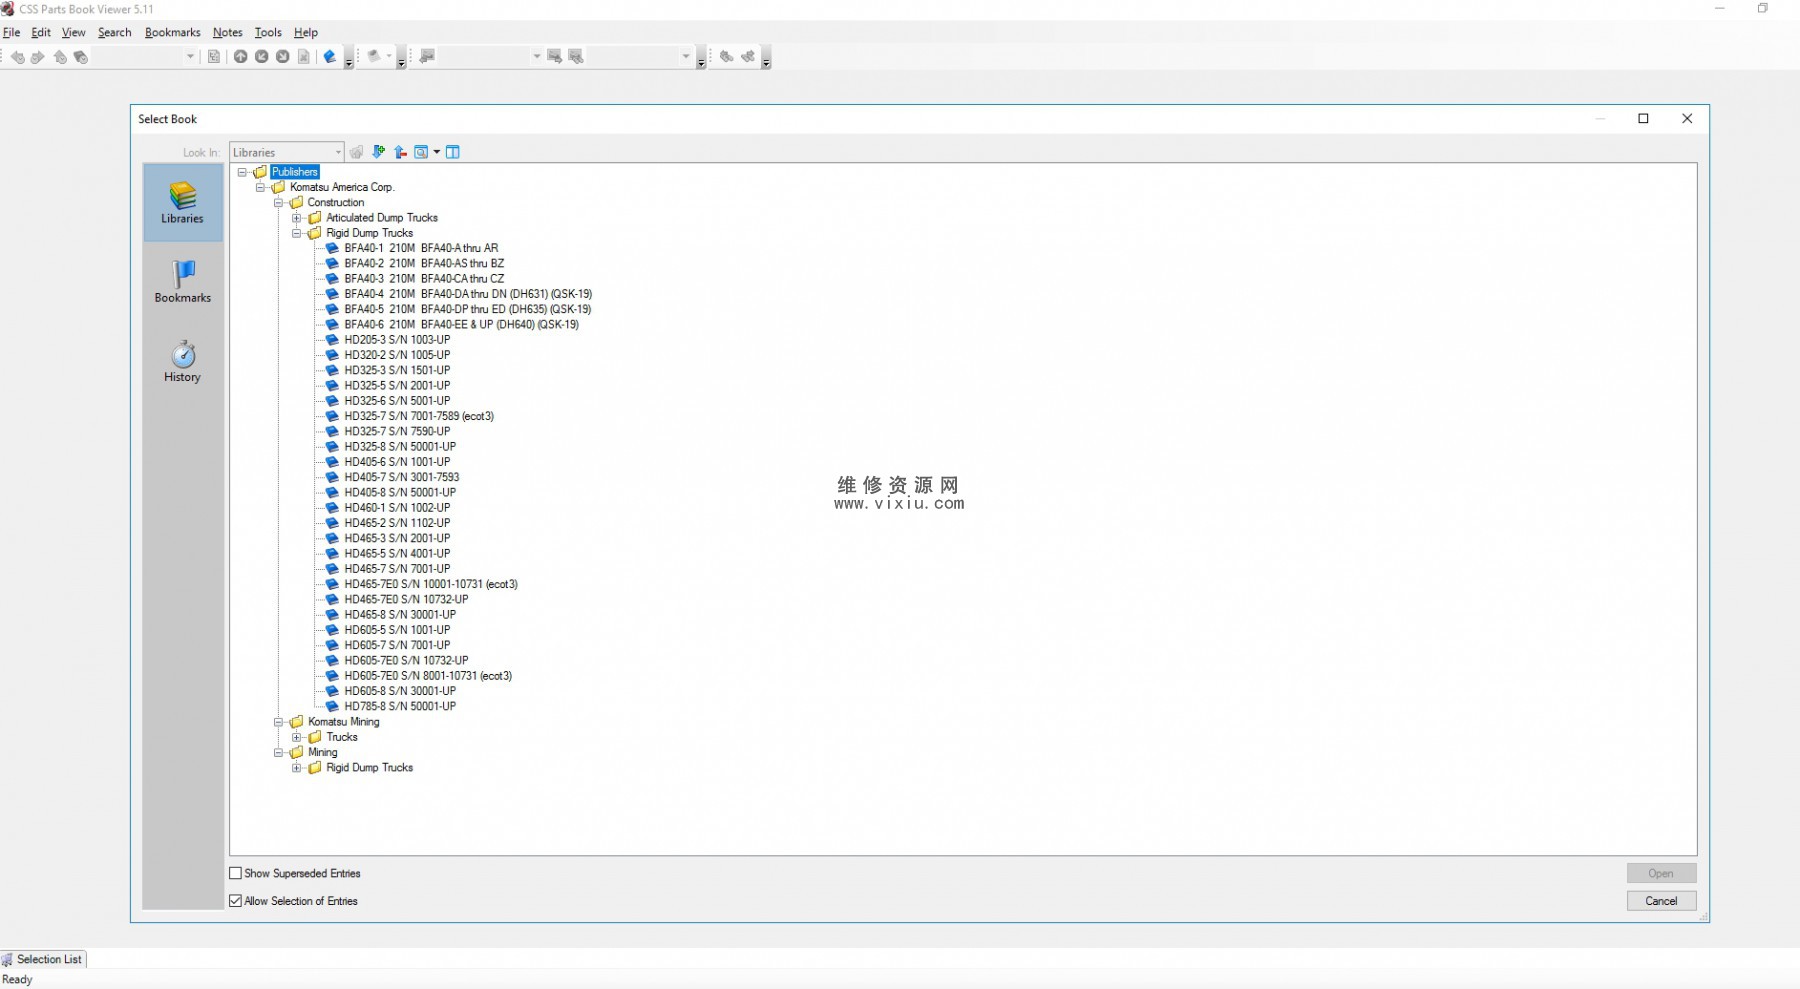Screen dimensions: 1800x989
Task: Uncheck Allow Selection of Entries
Action: pos(236,901)
